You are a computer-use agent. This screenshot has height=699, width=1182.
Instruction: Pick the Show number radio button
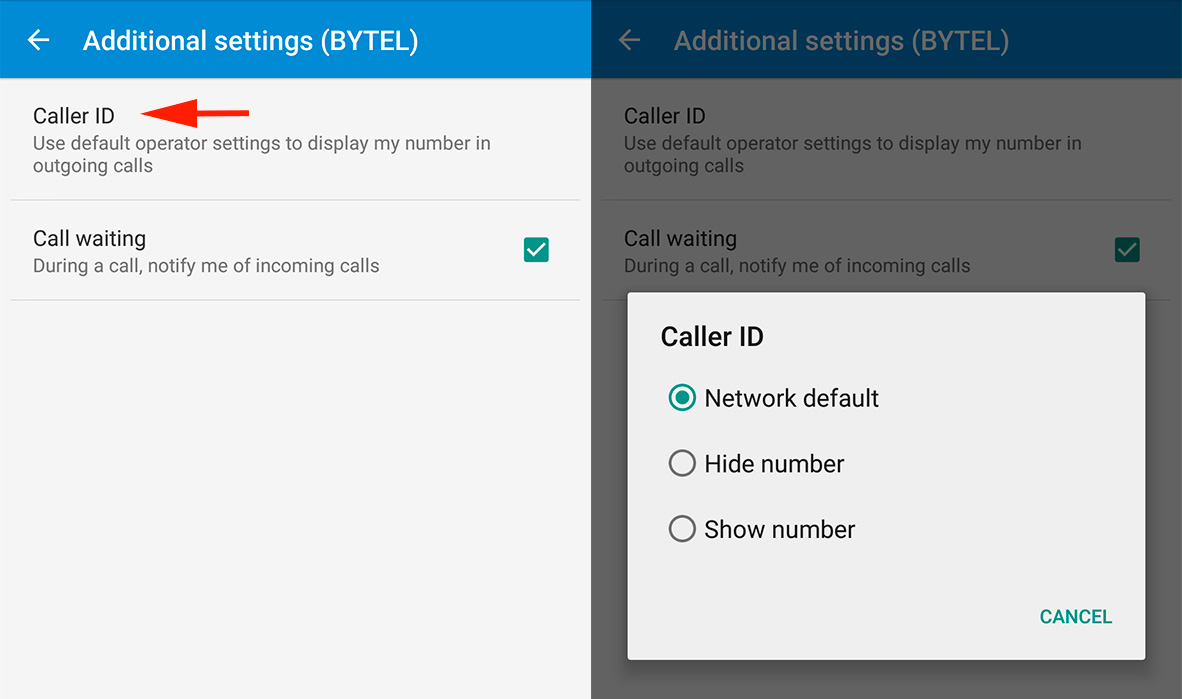[682, 529]
